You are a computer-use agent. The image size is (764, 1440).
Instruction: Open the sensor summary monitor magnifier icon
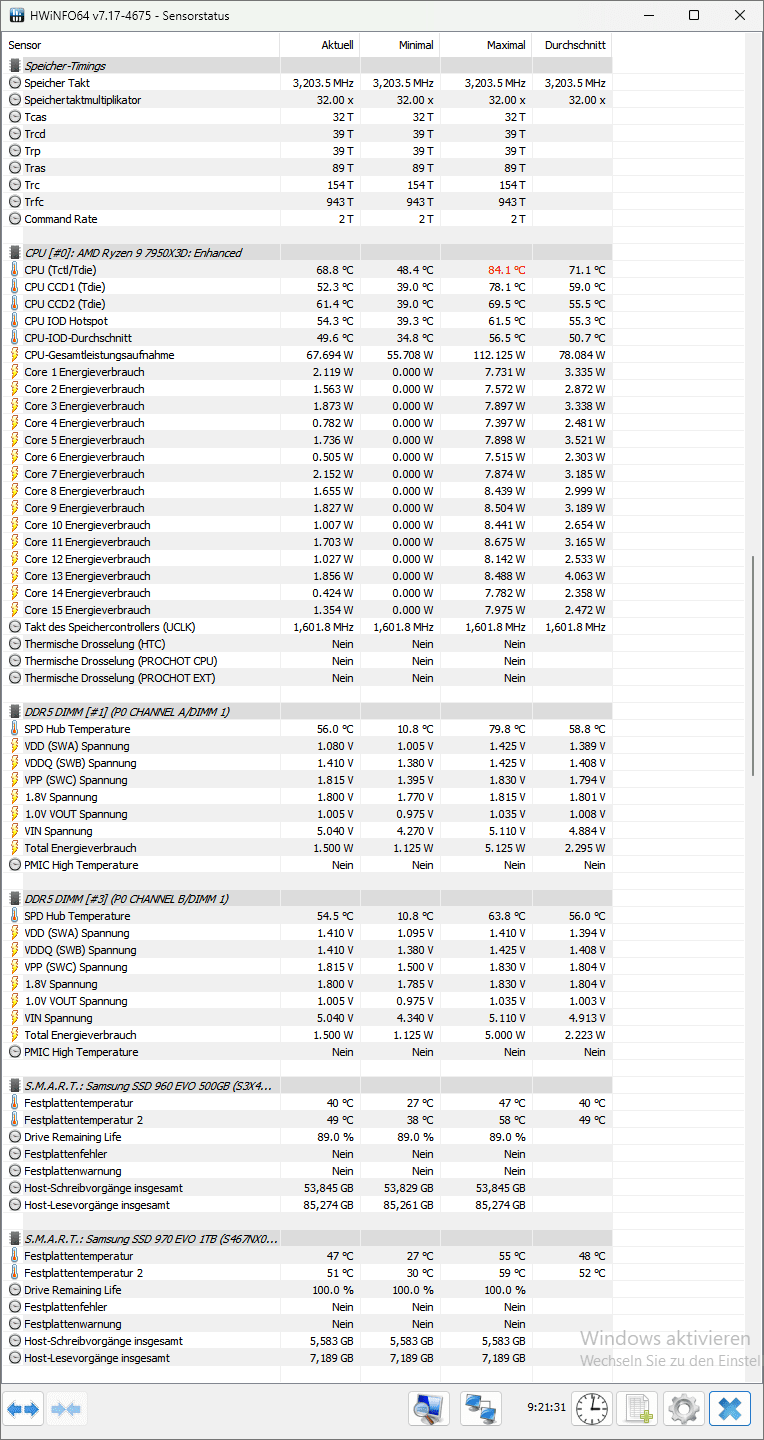tap(429, 1409)
